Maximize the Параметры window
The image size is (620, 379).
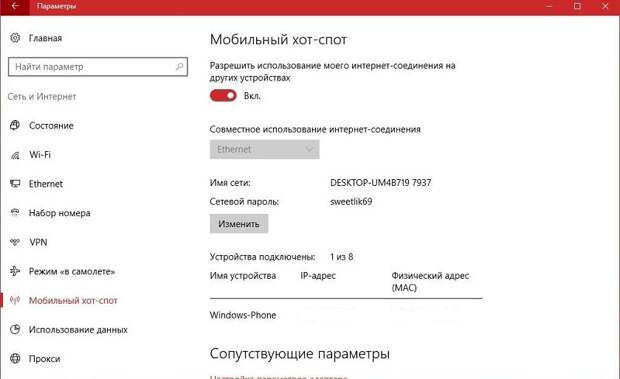[577, 6]
